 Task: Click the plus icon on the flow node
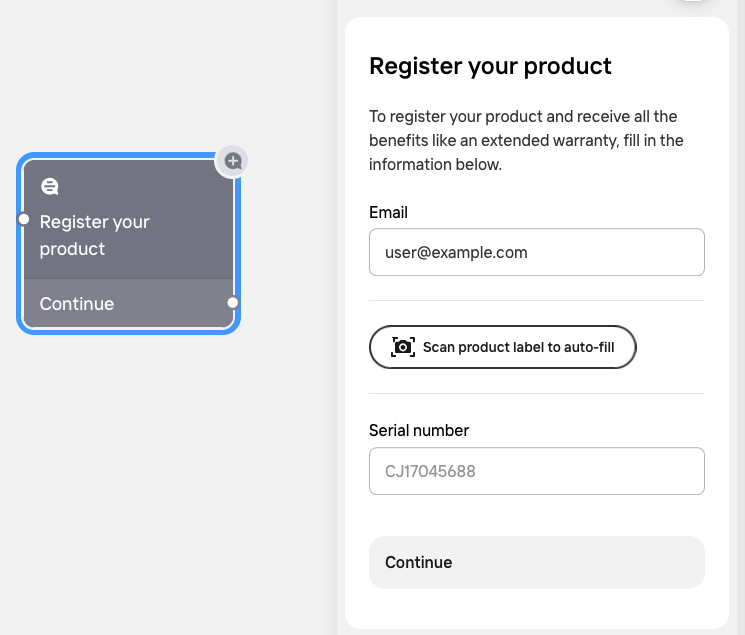[233, 160]
